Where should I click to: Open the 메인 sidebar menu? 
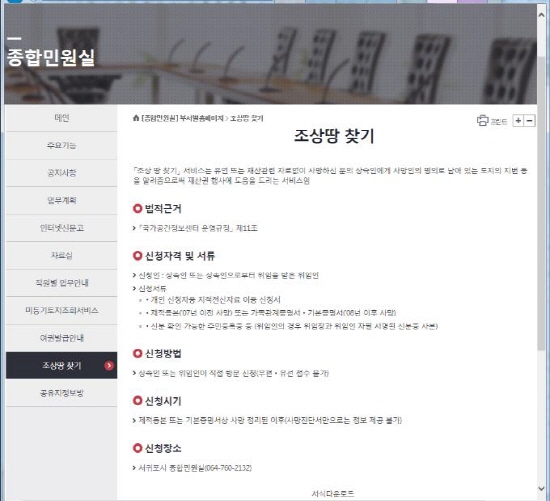[x=61, y=118]
